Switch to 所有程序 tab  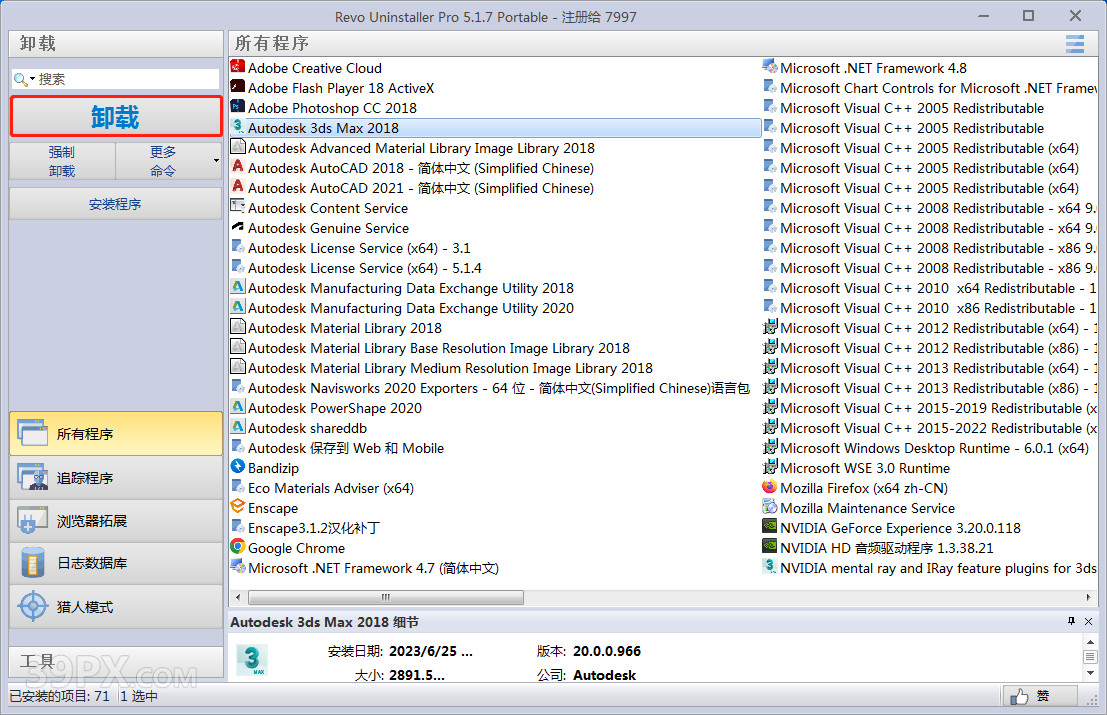tap(116, 434)
